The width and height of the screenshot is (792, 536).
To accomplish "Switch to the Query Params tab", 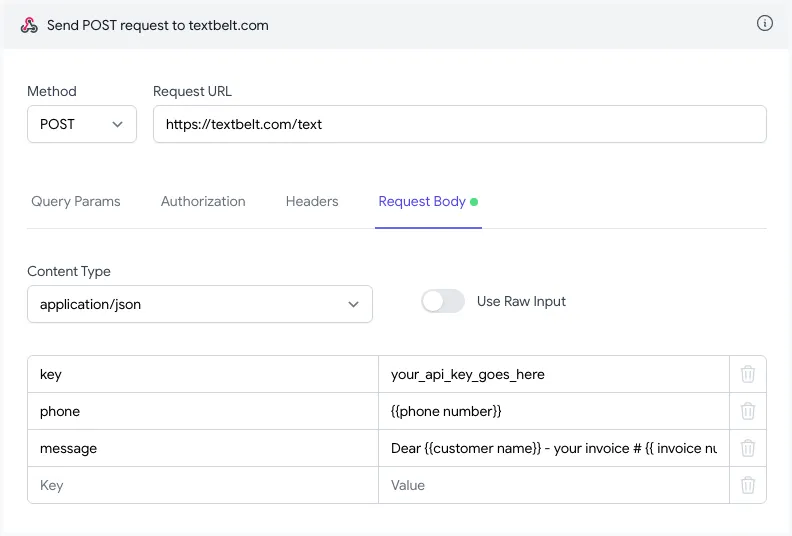I will [x=76, y=201].
